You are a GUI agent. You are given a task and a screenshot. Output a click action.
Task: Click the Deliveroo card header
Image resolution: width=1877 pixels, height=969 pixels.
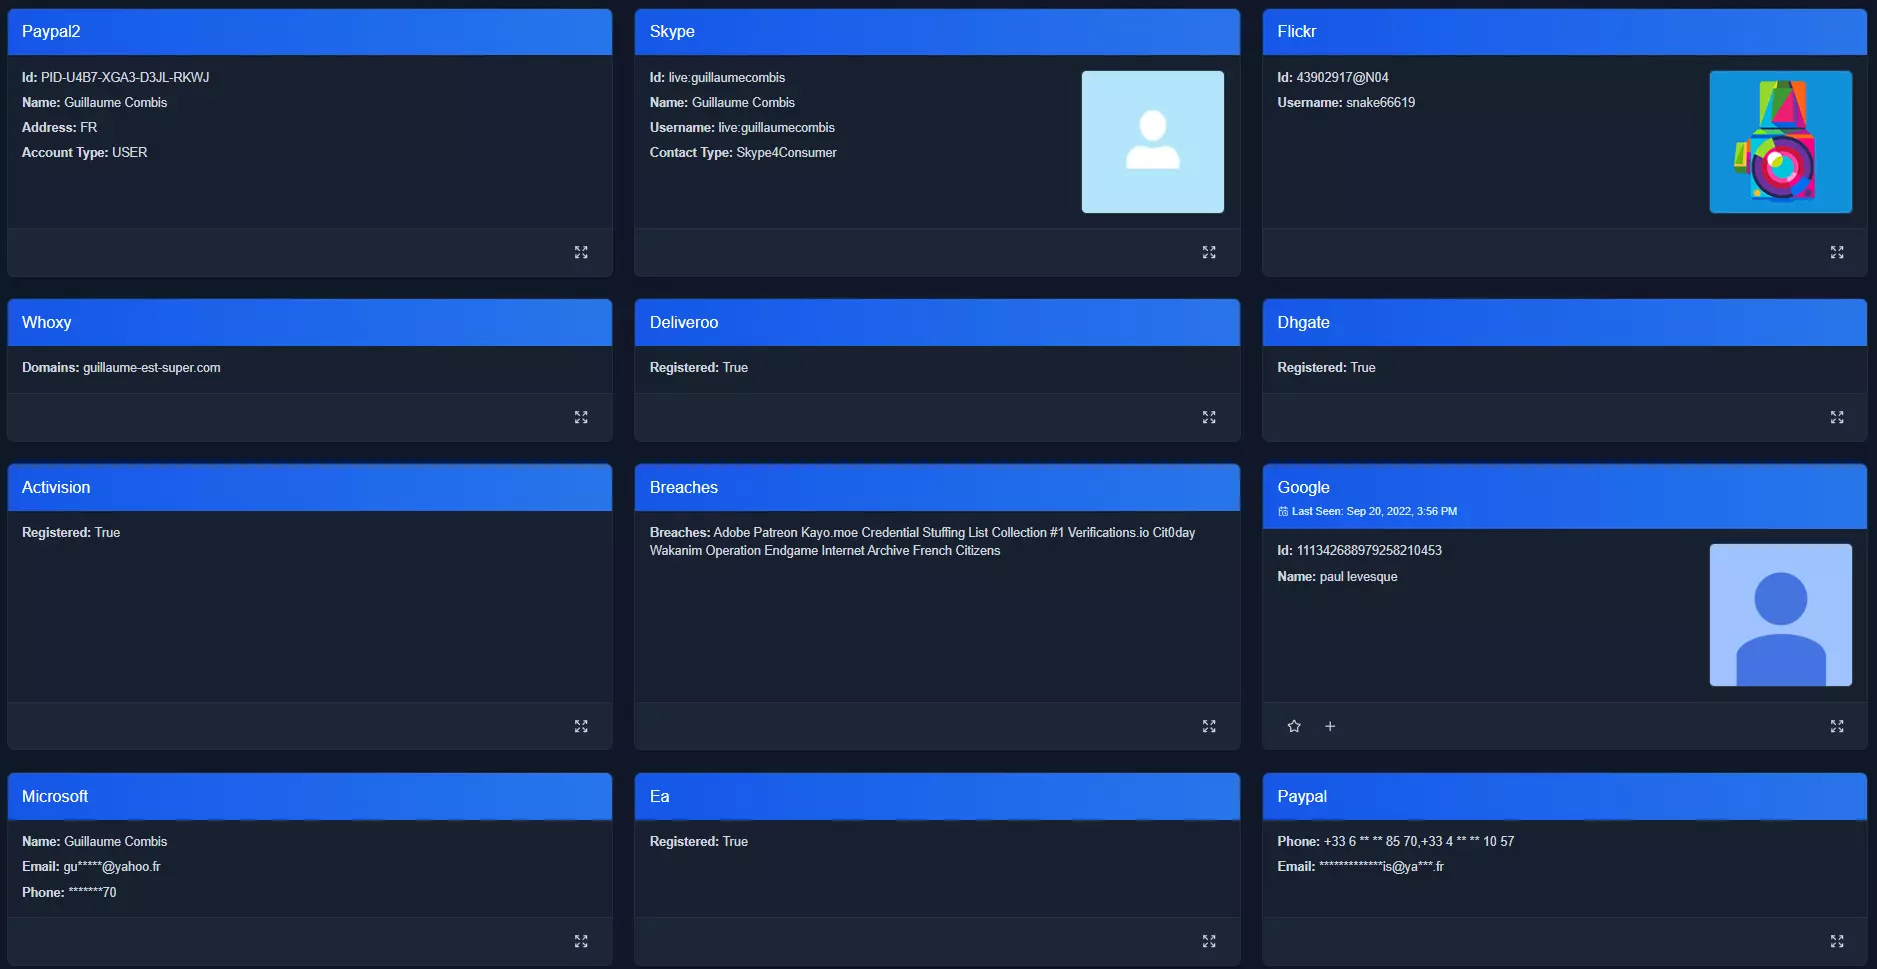click(937, 322)
